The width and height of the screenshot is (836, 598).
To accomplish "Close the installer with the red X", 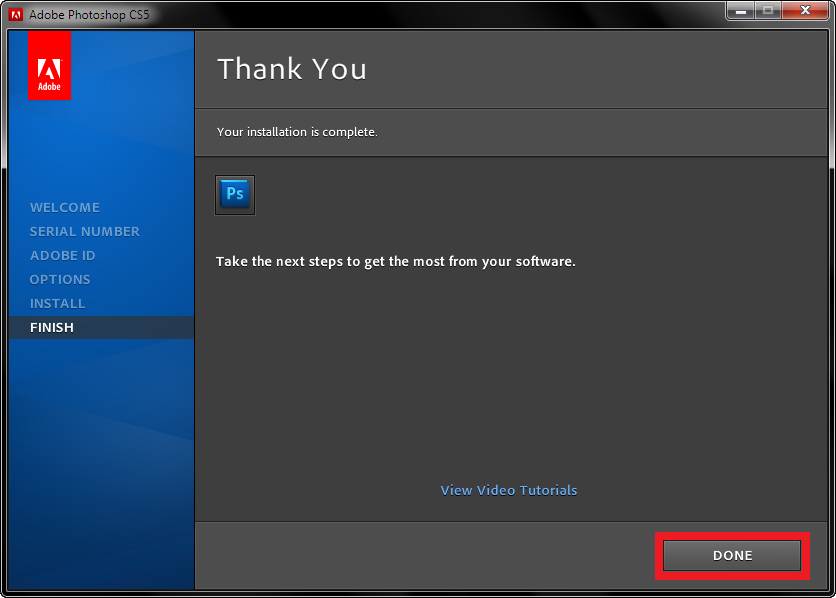I will (x=805, y=11).
